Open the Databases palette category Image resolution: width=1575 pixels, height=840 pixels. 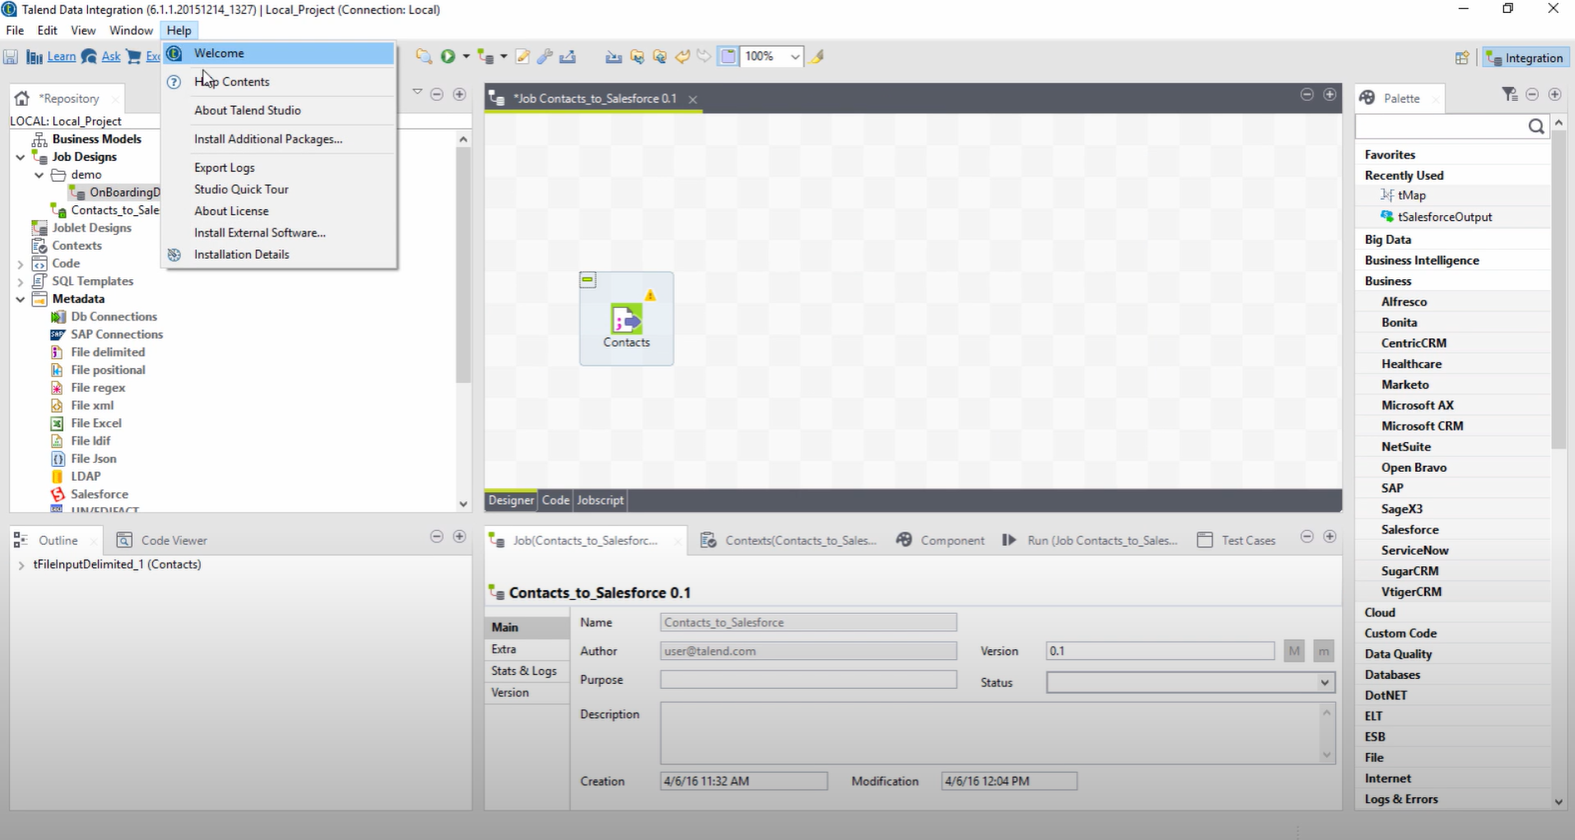pyautogui.click(x=1392, y=675)
